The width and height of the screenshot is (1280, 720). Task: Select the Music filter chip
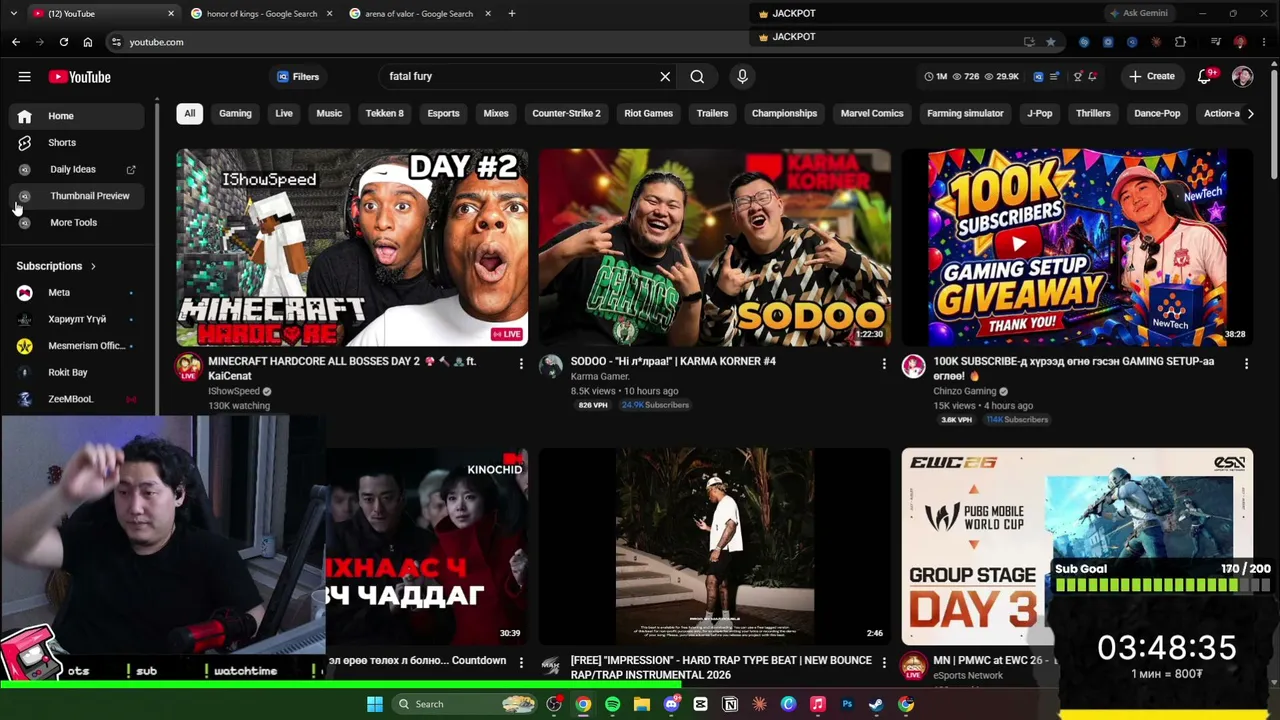[x=329, y=113]
